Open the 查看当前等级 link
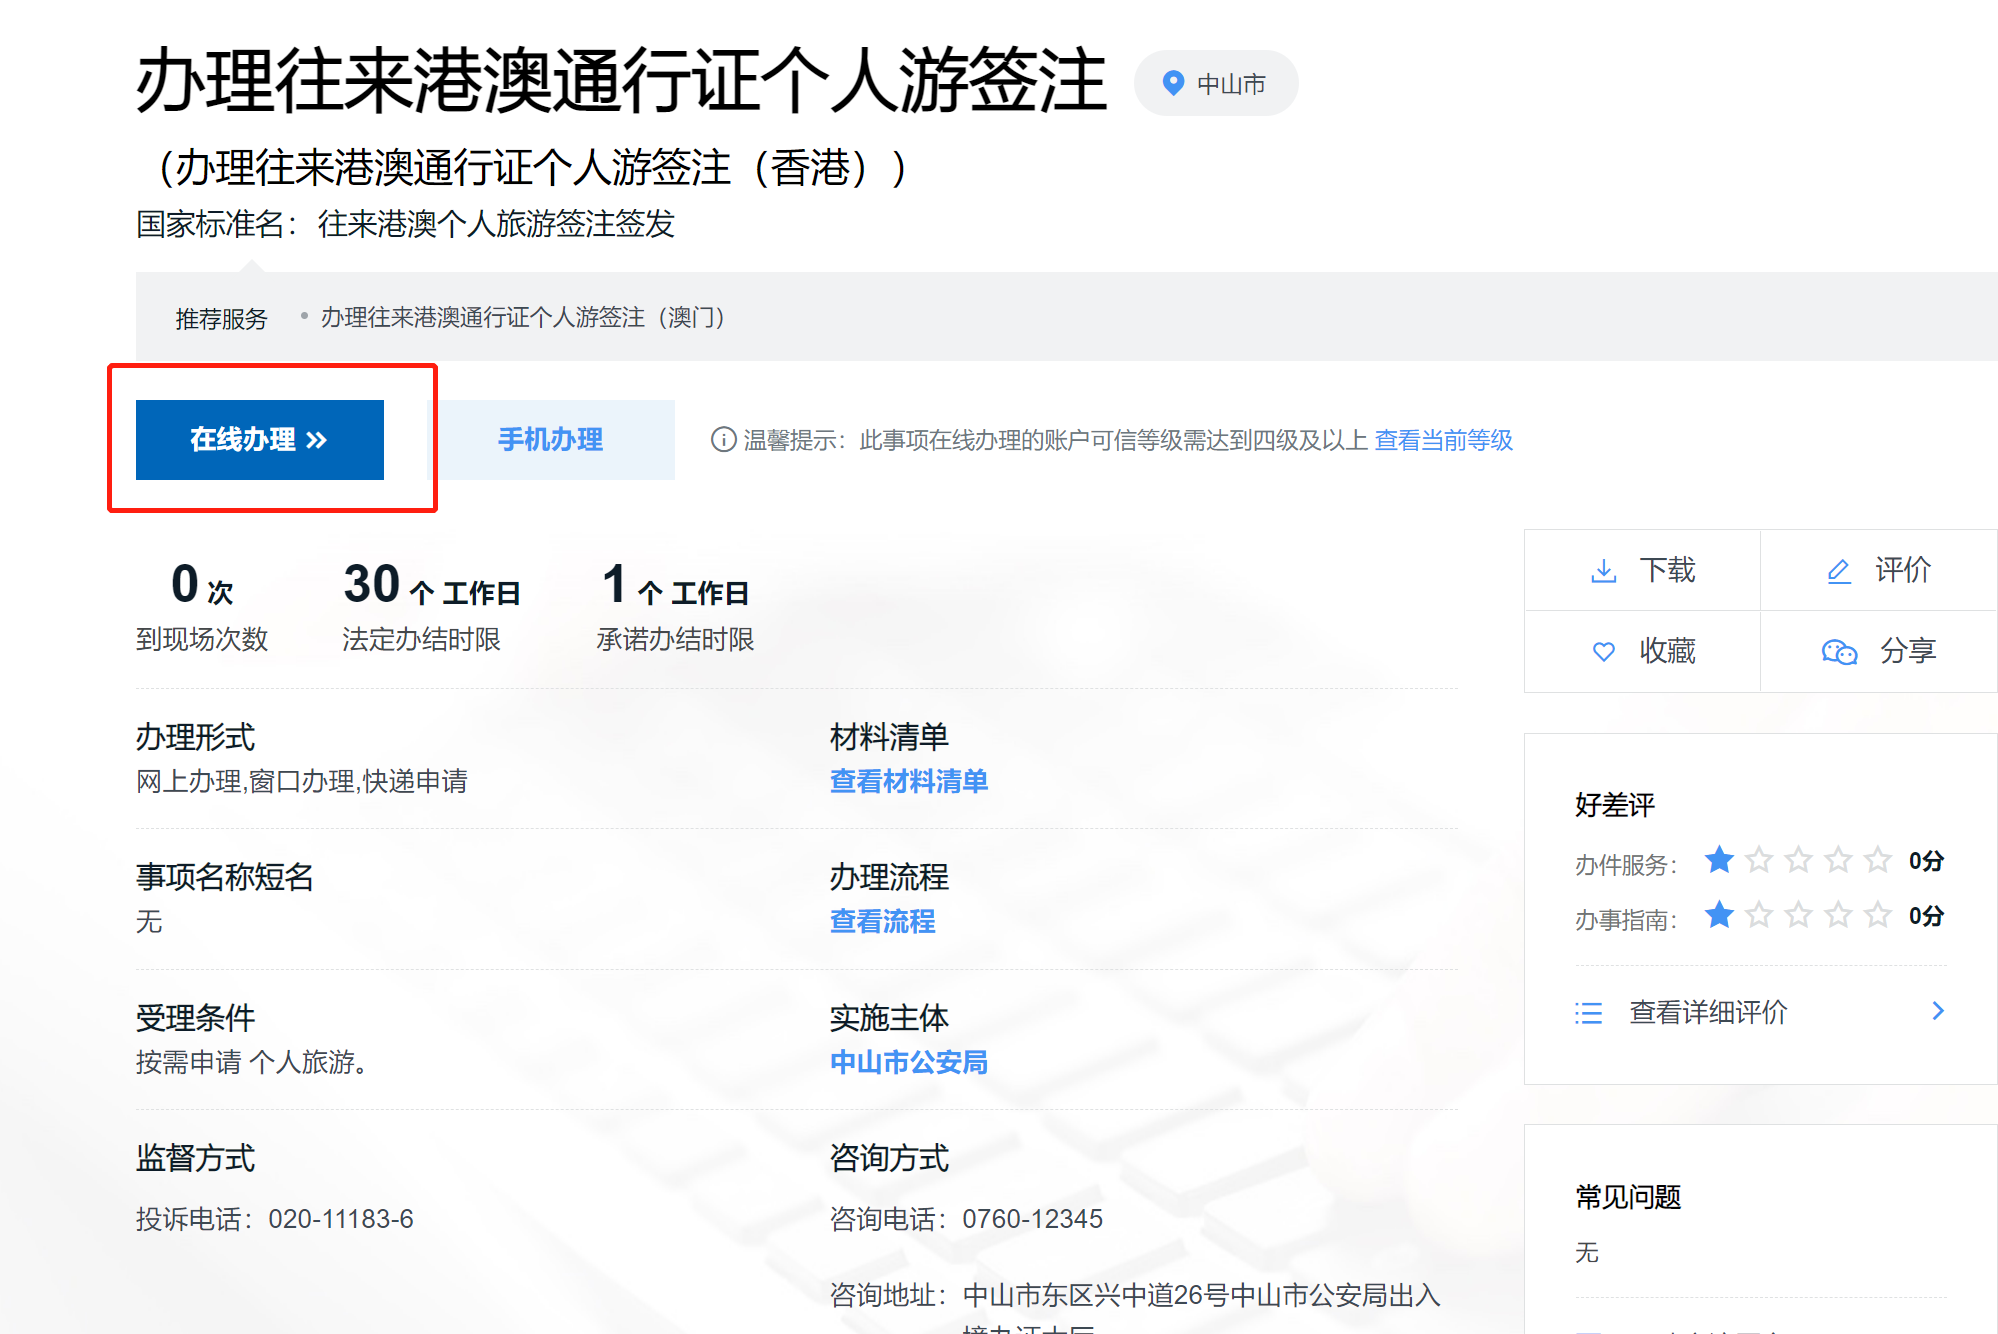 (x=1443, y=440)
